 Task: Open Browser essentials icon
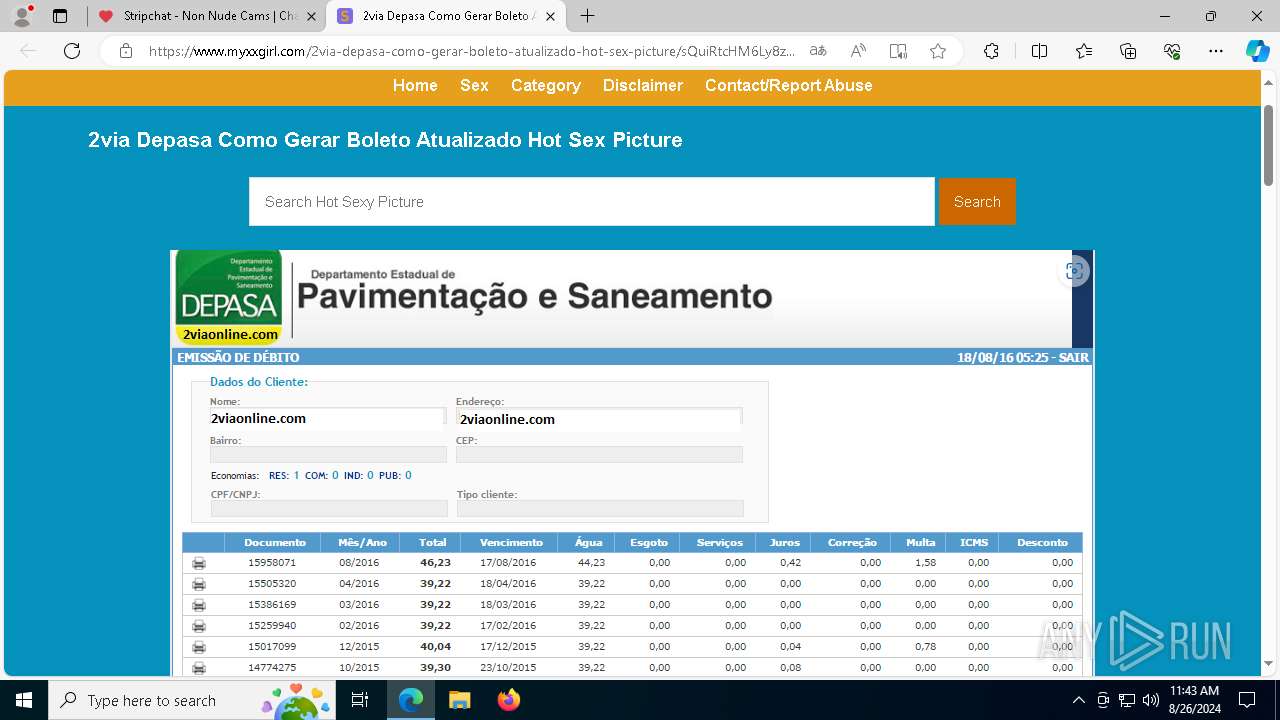coord(1172,51)
